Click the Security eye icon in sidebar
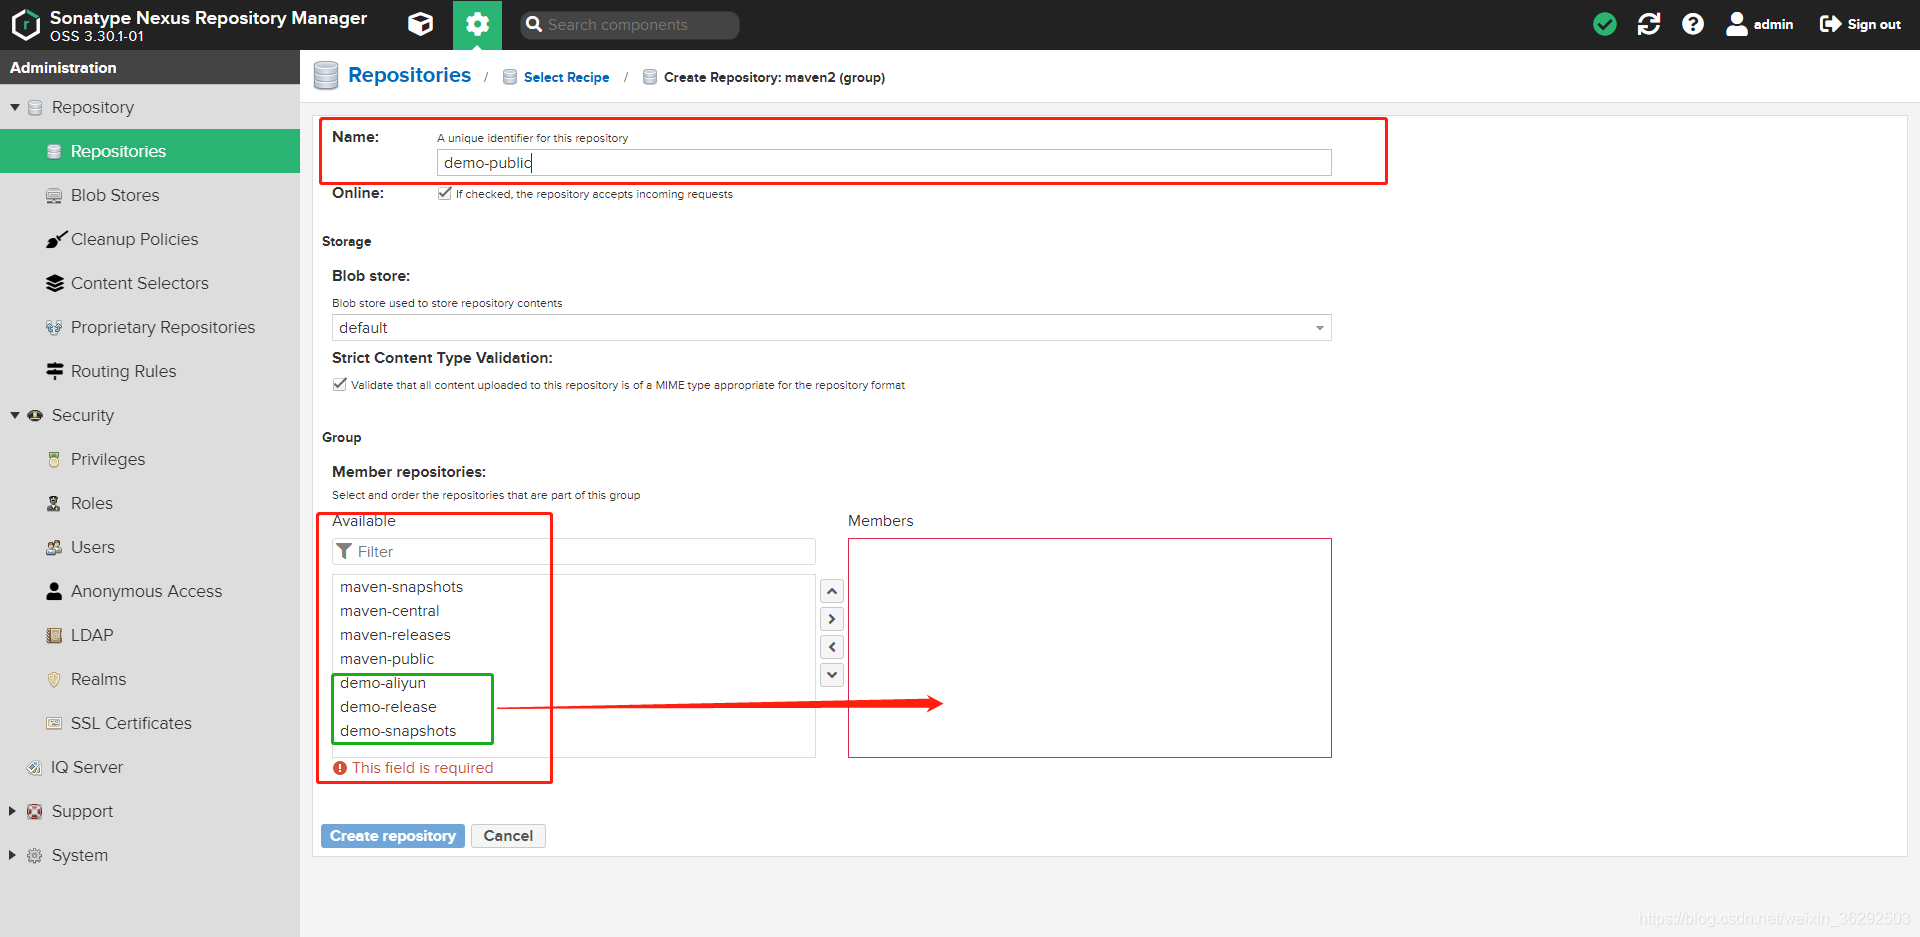 (35, 415)
